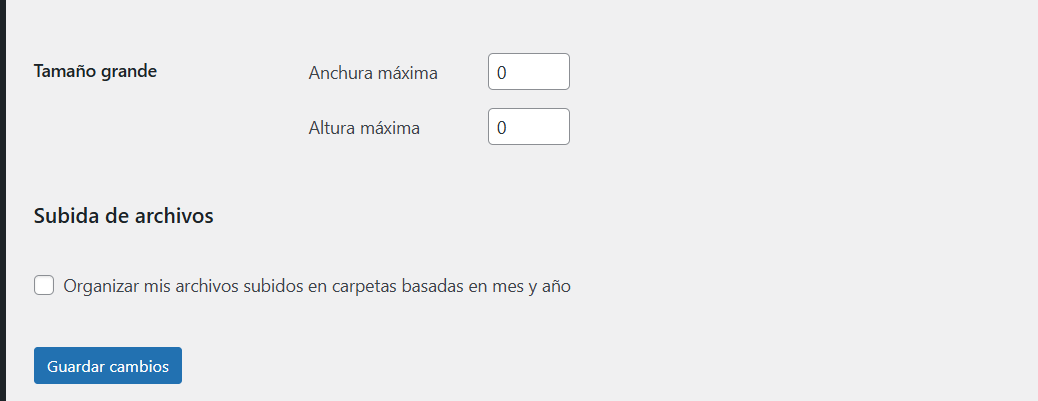Click the 'Subida de archivos' section heading
The height and width of the screenshot is (401, 1038).
124,216
